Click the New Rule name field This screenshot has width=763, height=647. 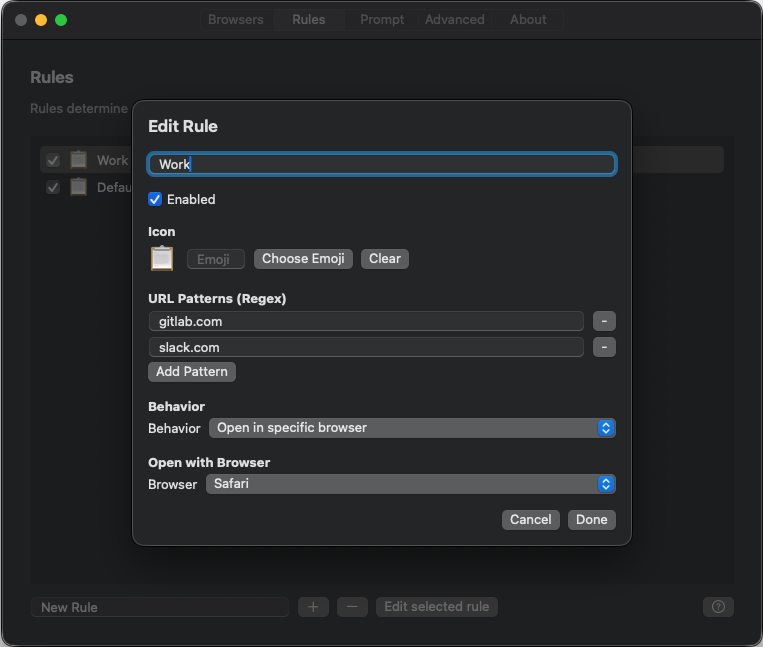(160, 607)
